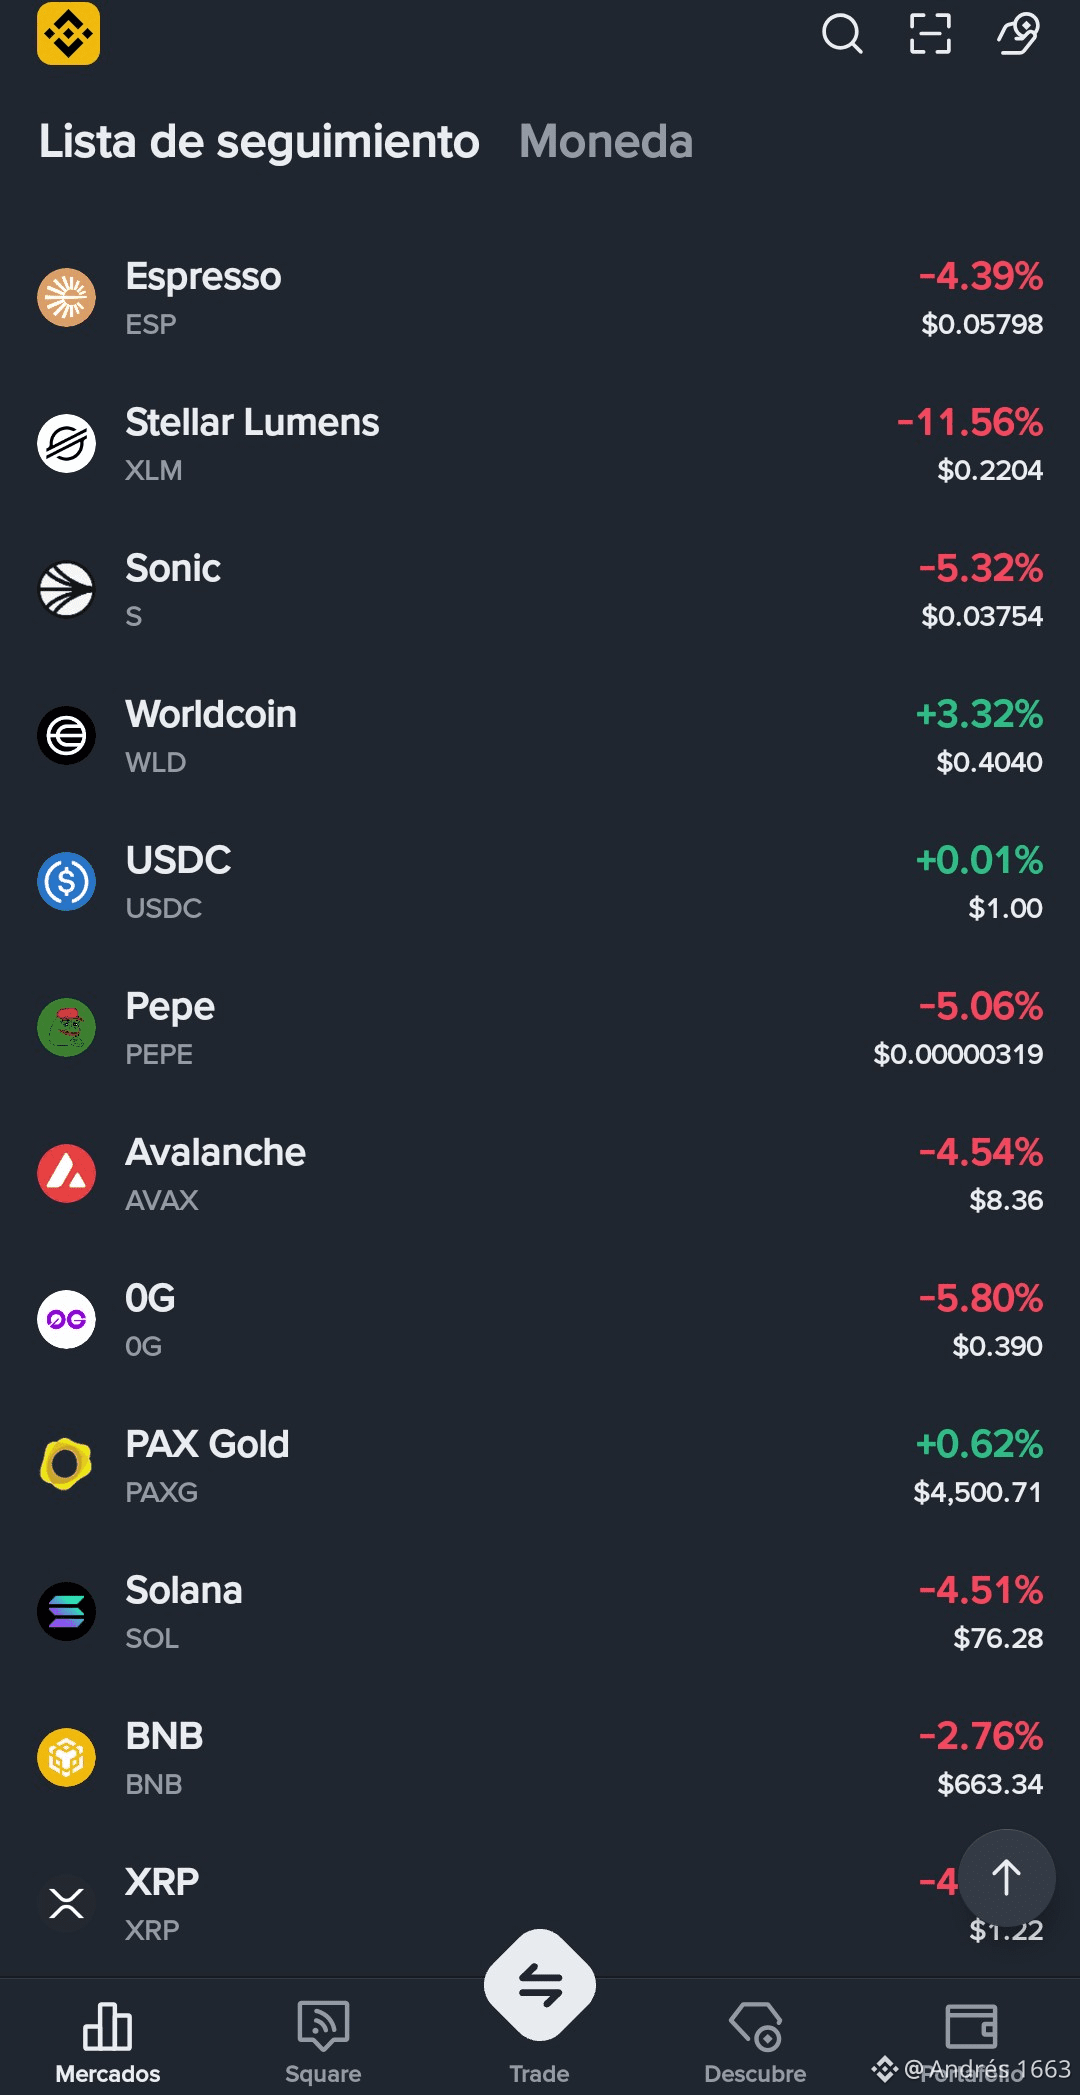Open the Worldcoin WLD listing

pyautogui.click(x=540, y=736)
